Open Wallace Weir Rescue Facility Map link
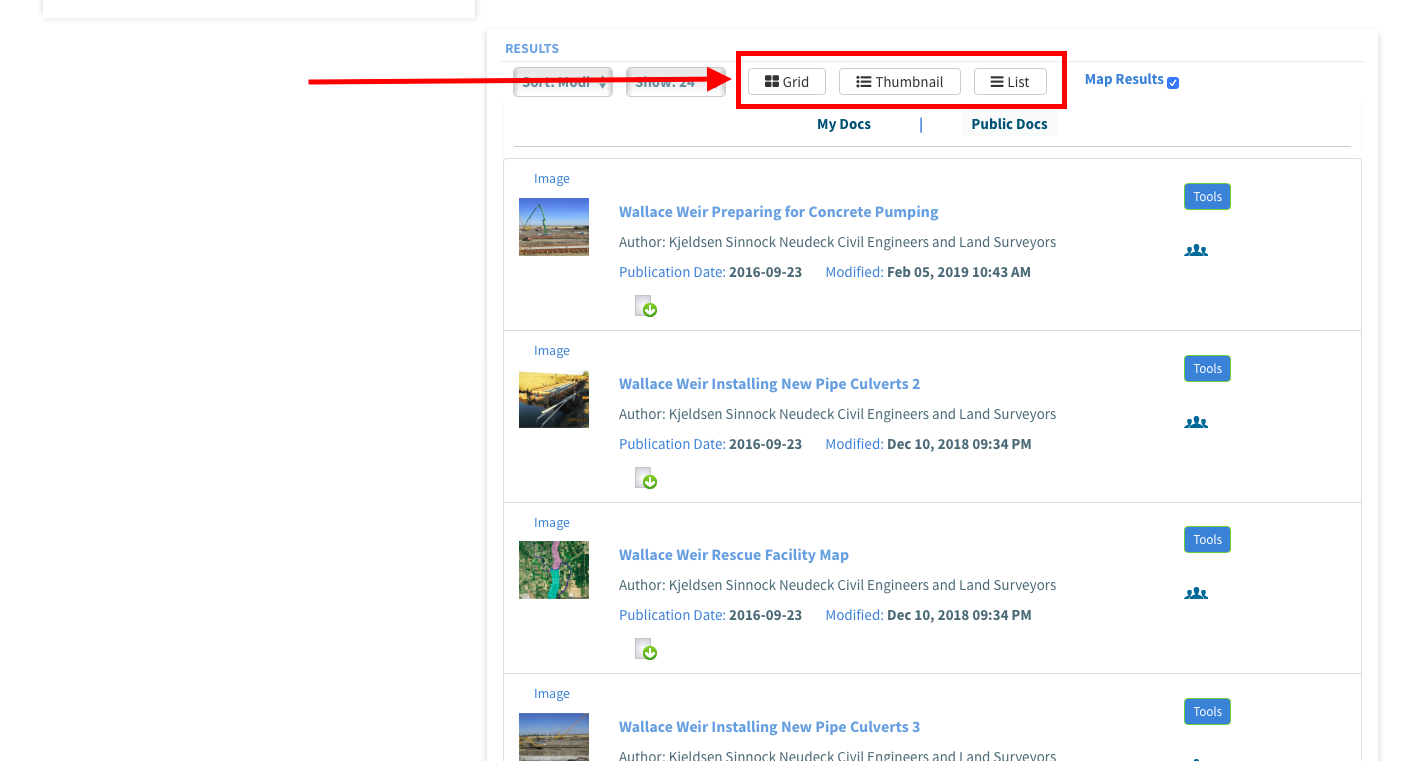This screenshot has height=761, width=1406. (x=733, y=555)
